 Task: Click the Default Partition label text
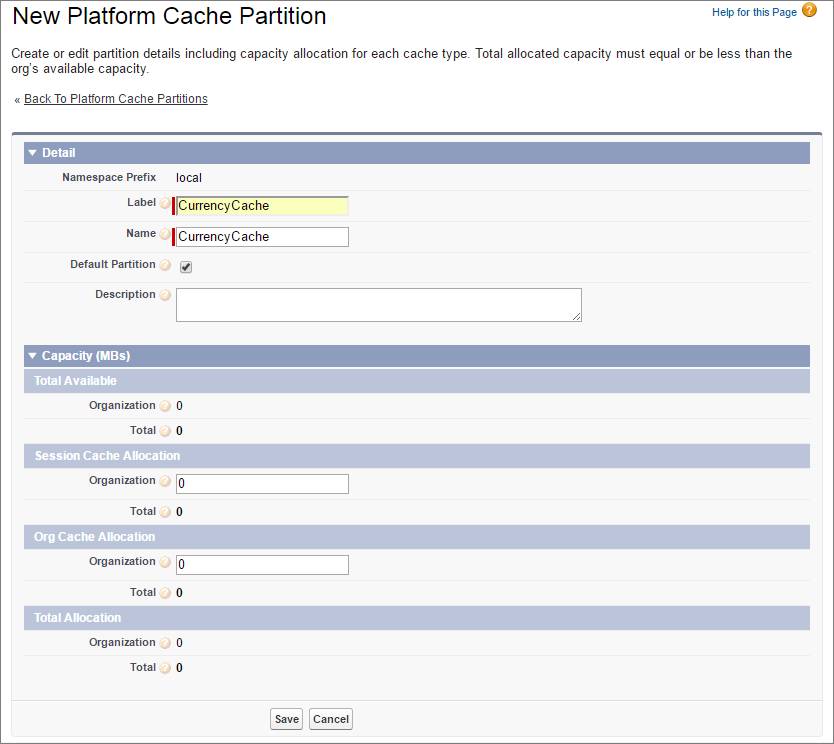tap(113, 264)
